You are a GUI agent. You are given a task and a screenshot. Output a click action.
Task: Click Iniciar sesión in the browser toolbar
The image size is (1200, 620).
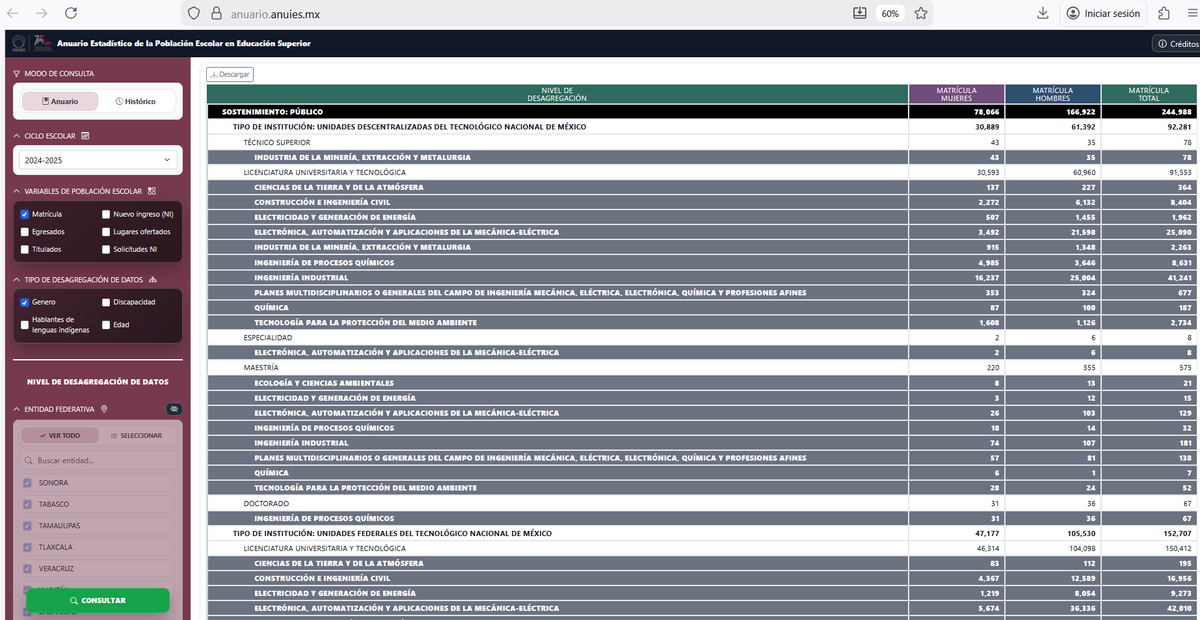click(x=1104, y=13)
